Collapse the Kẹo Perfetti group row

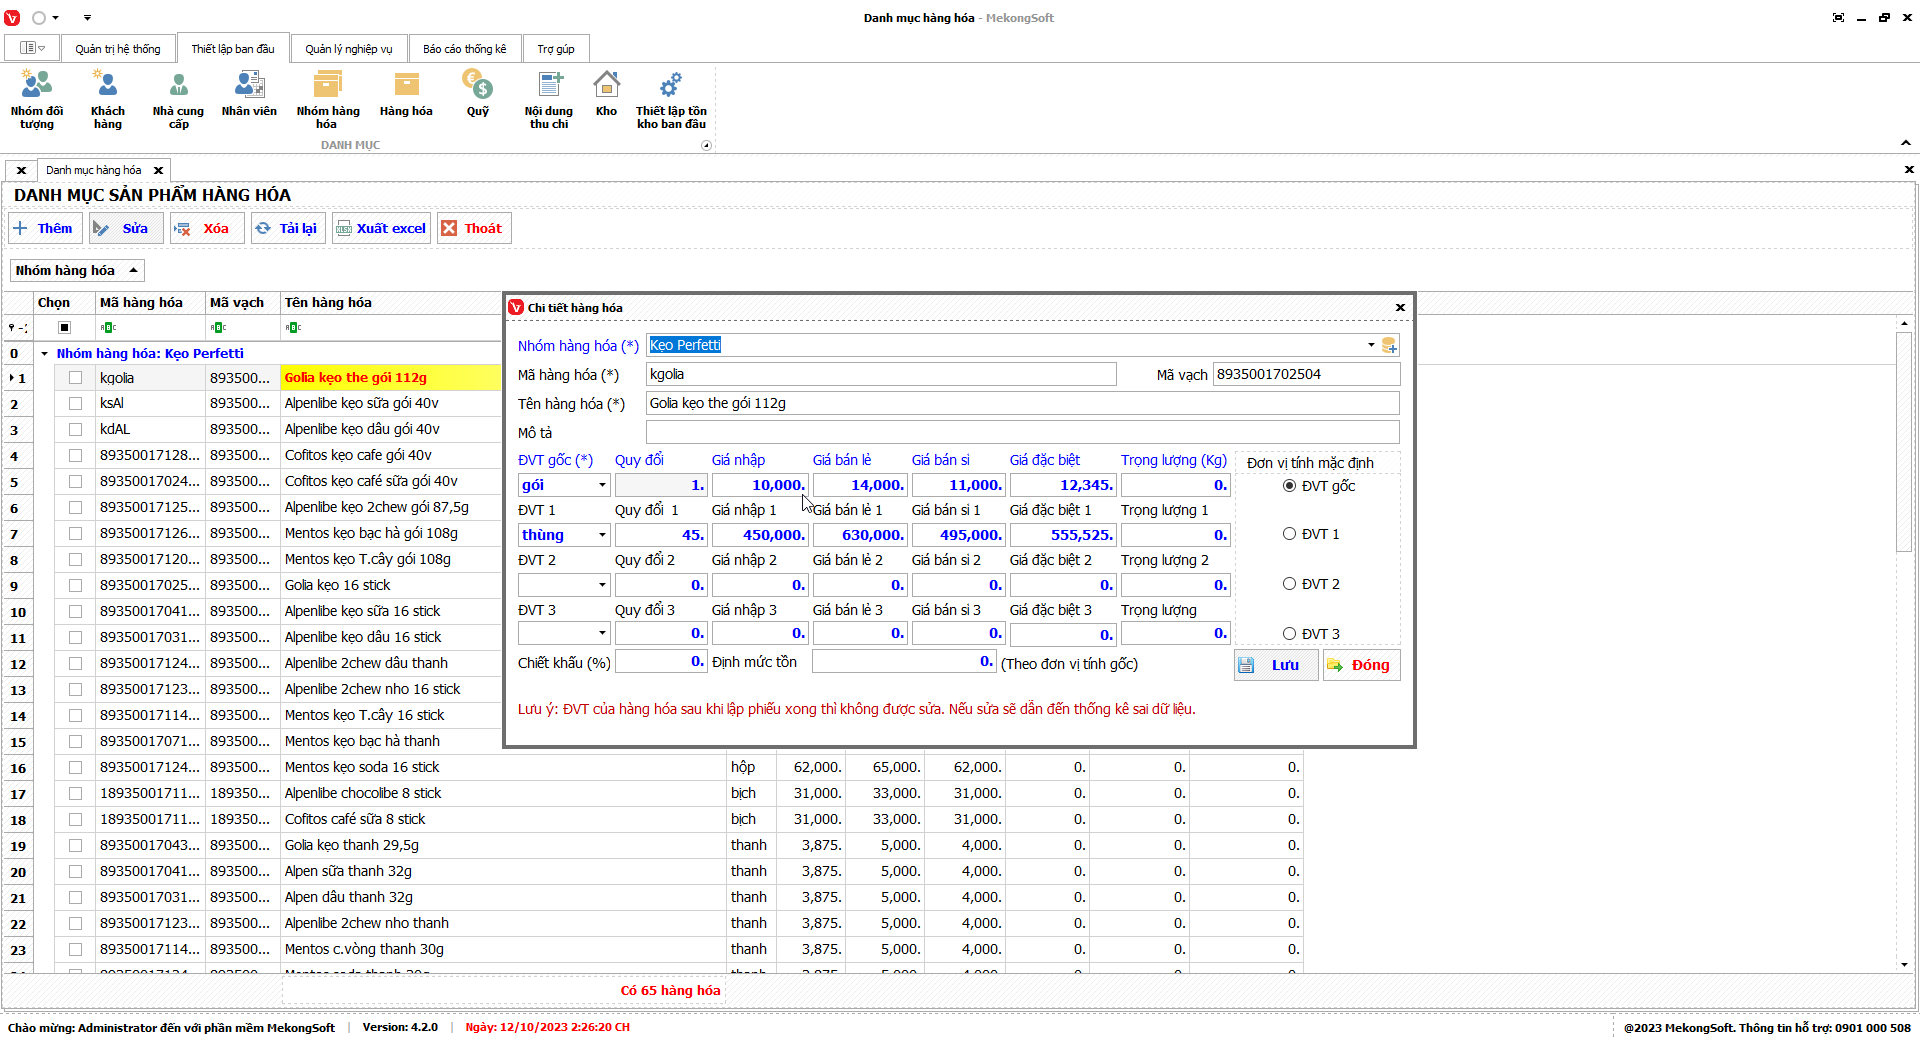[45, 354]
